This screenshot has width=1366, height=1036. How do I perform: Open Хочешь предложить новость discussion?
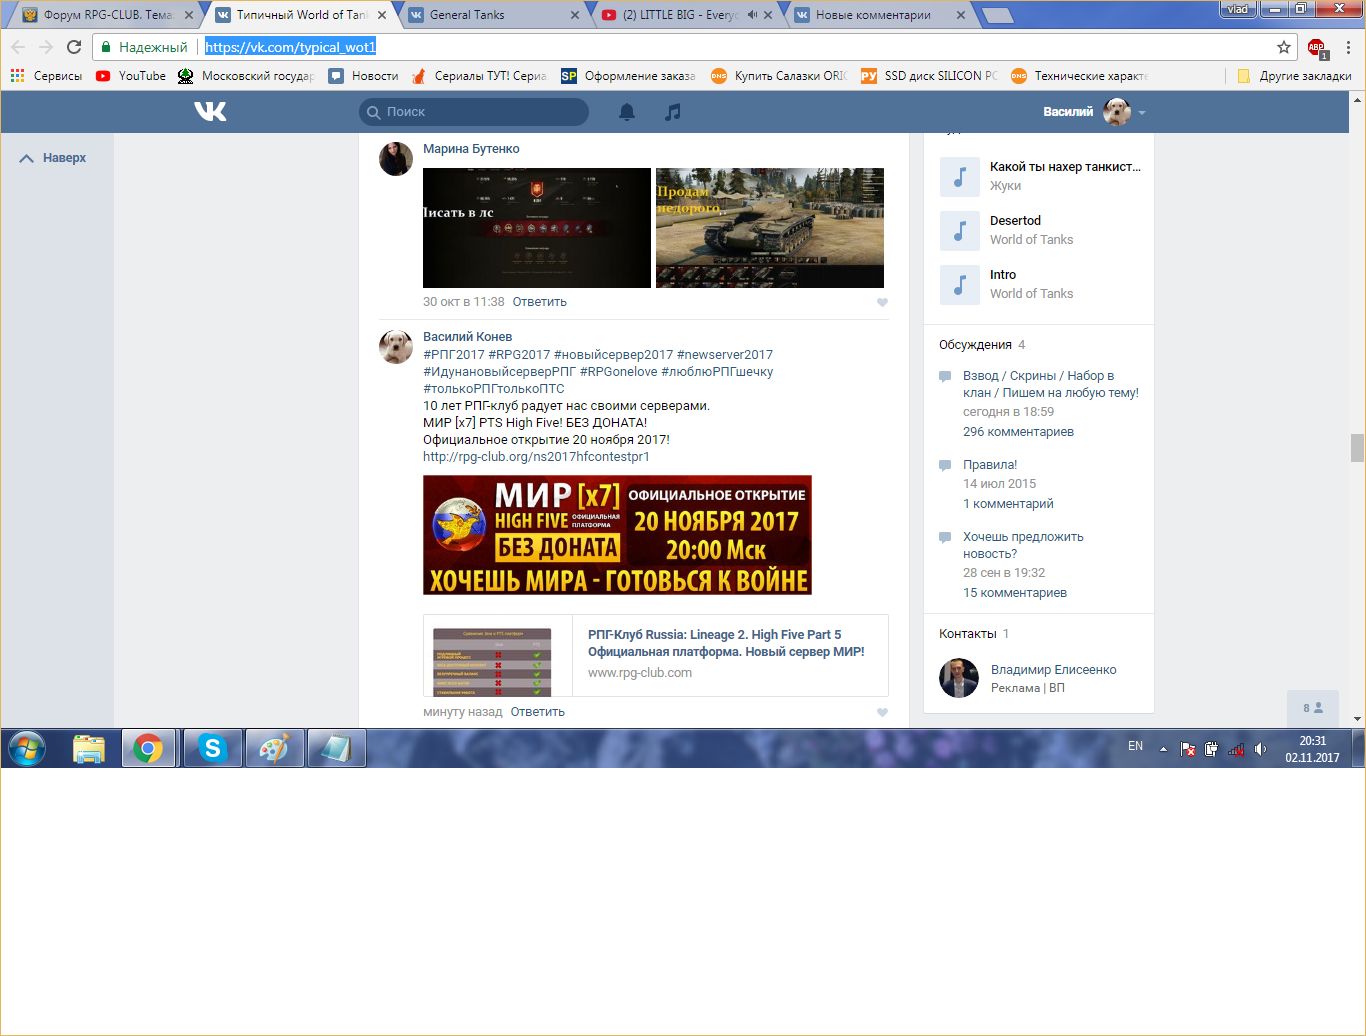coord(1023,545)
